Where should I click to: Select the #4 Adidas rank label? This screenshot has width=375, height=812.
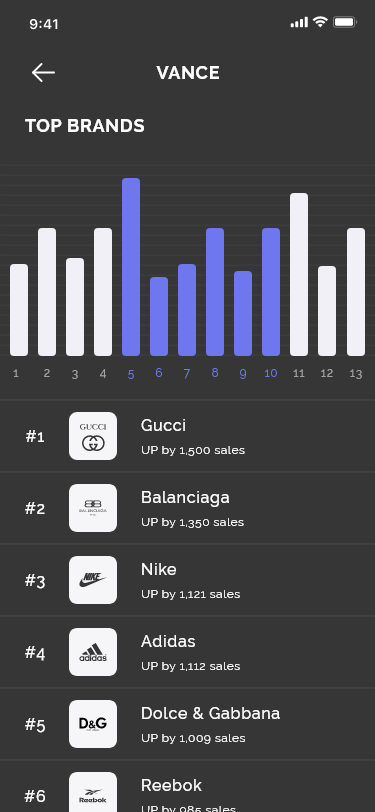[35, 654]
